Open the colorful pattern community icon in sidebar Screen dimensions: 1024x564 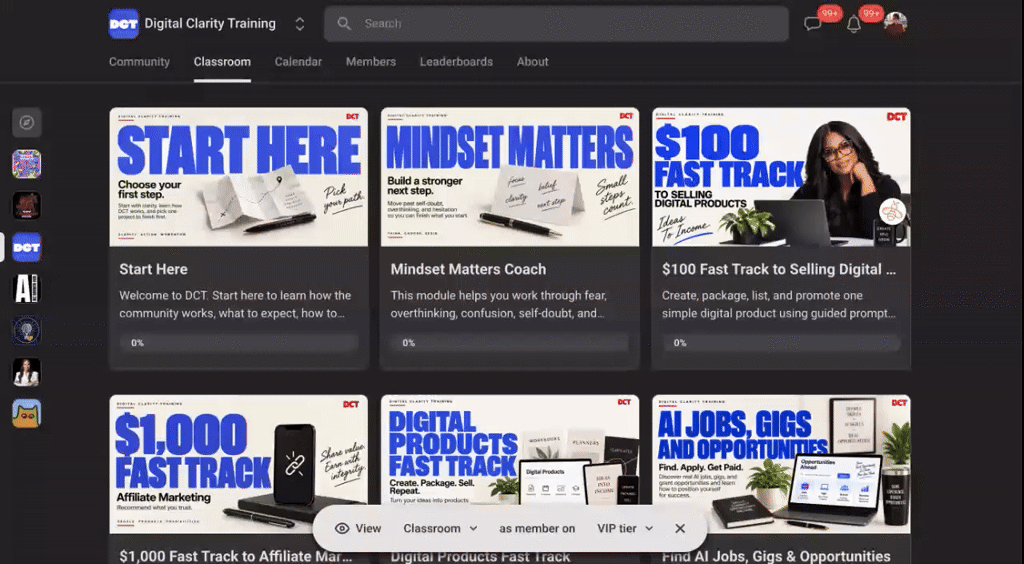coord(27,164)
